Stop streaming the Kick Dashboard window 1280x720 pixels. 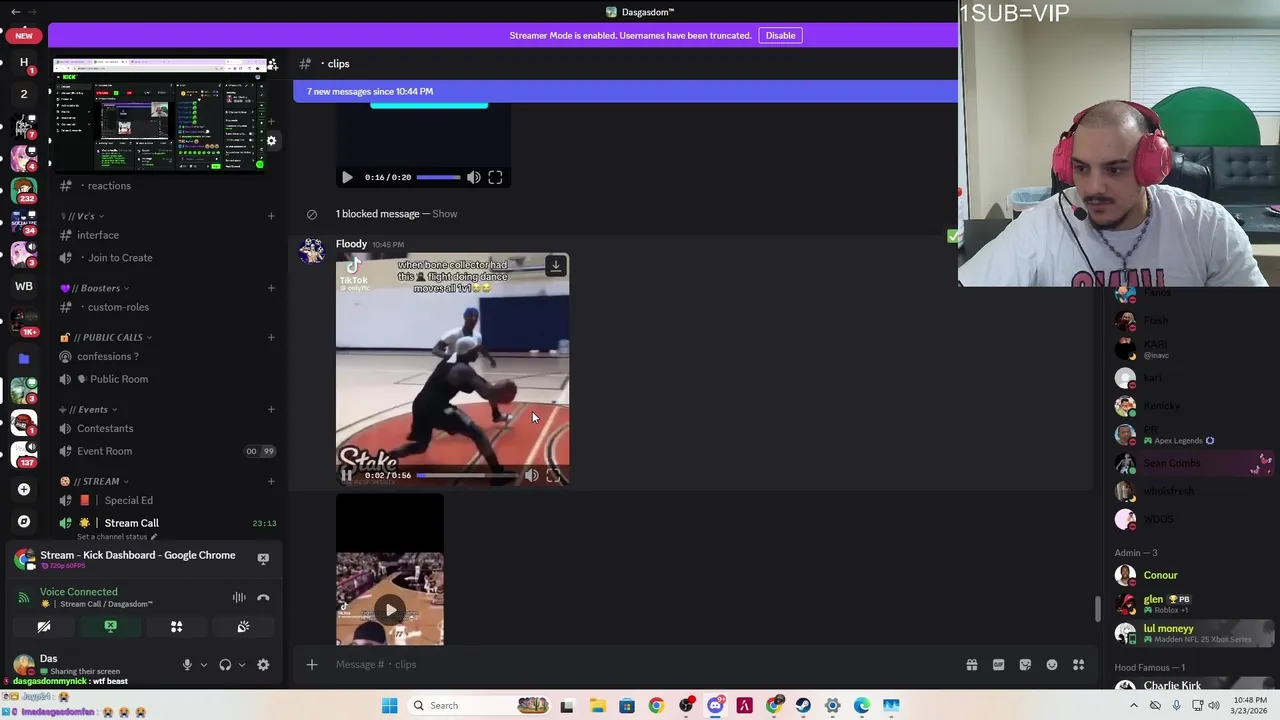(x=263, y=559)
